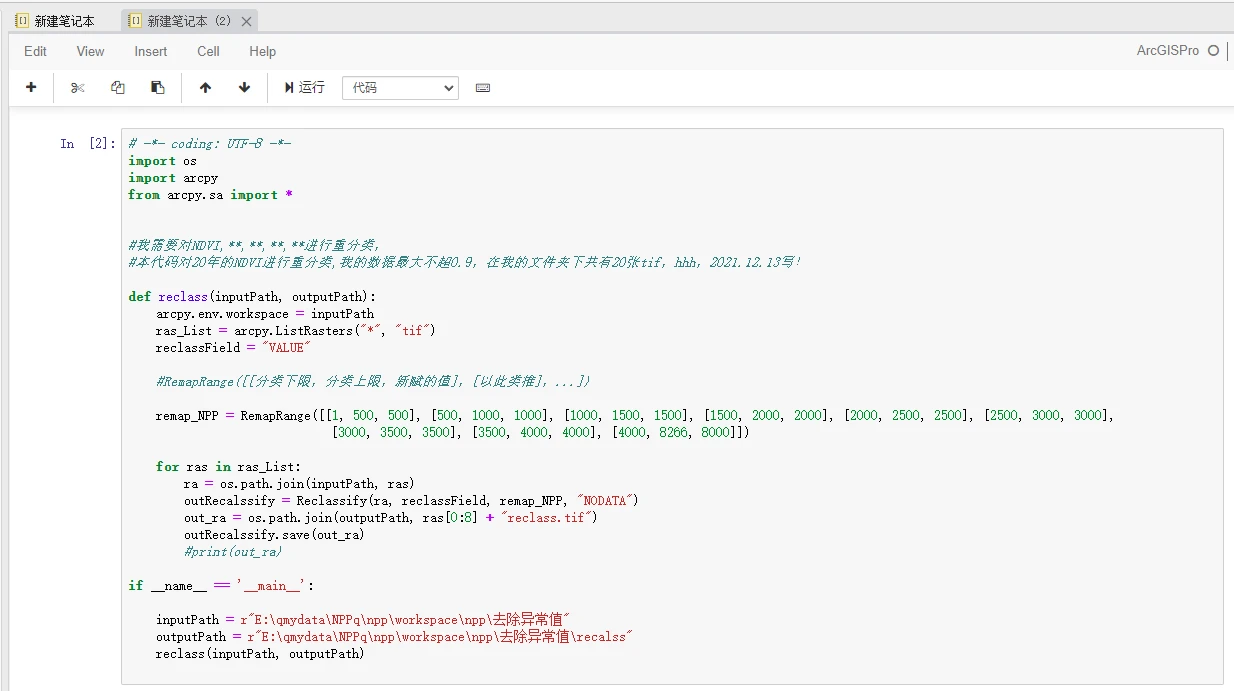The height and width of the screenshot is (691, 1234).
Task: Click the 'outputPath = r' path line
Action: (394, 637)
